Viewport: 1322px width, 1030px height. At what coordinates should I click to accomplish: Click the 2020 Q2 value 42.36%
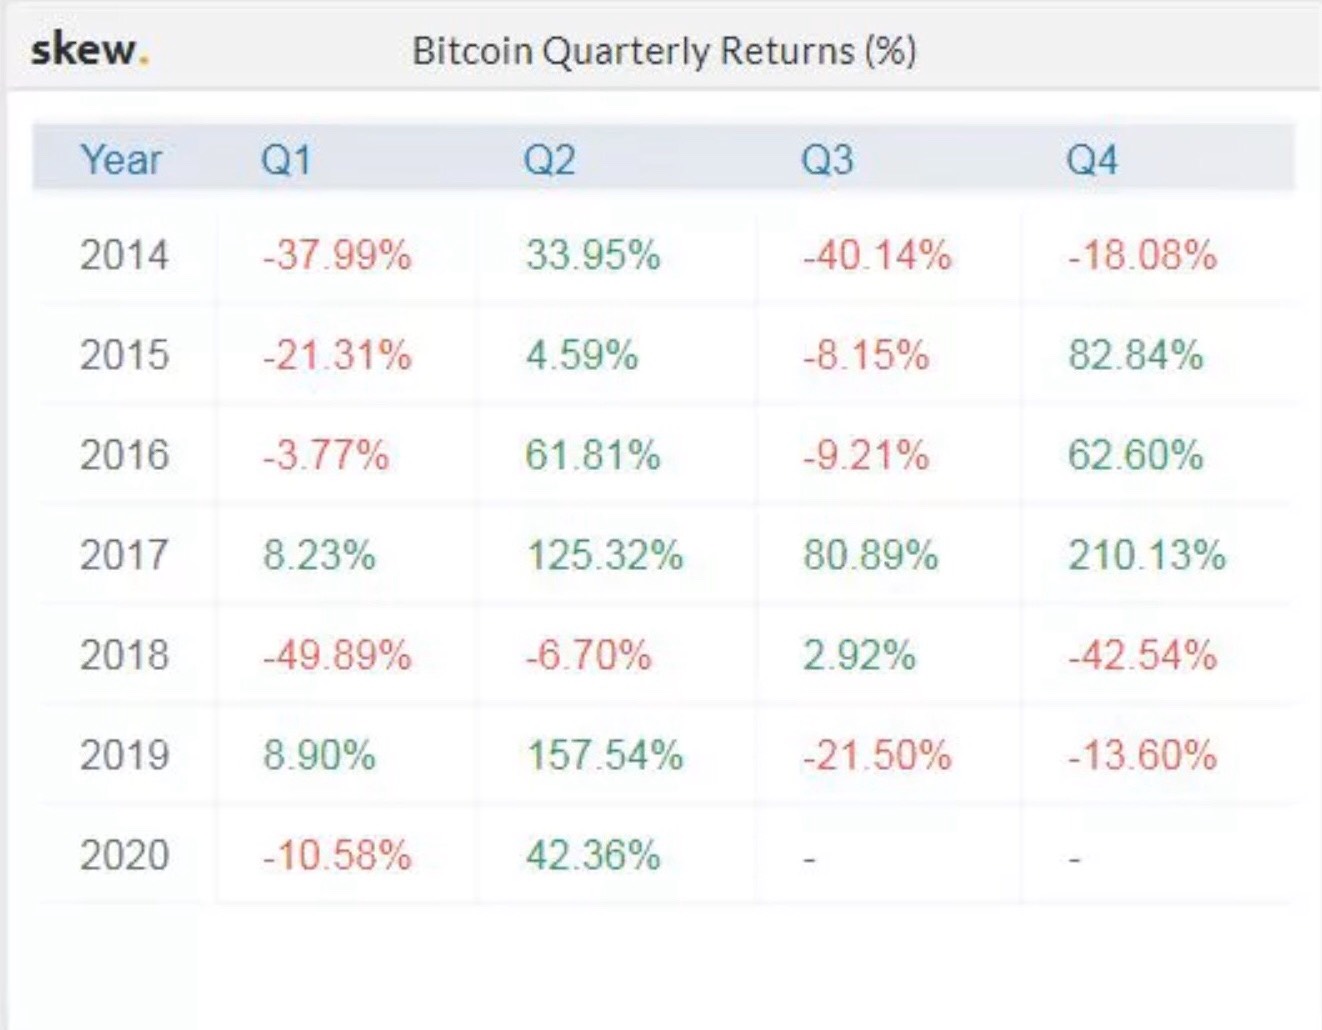[x=593, y=856]
